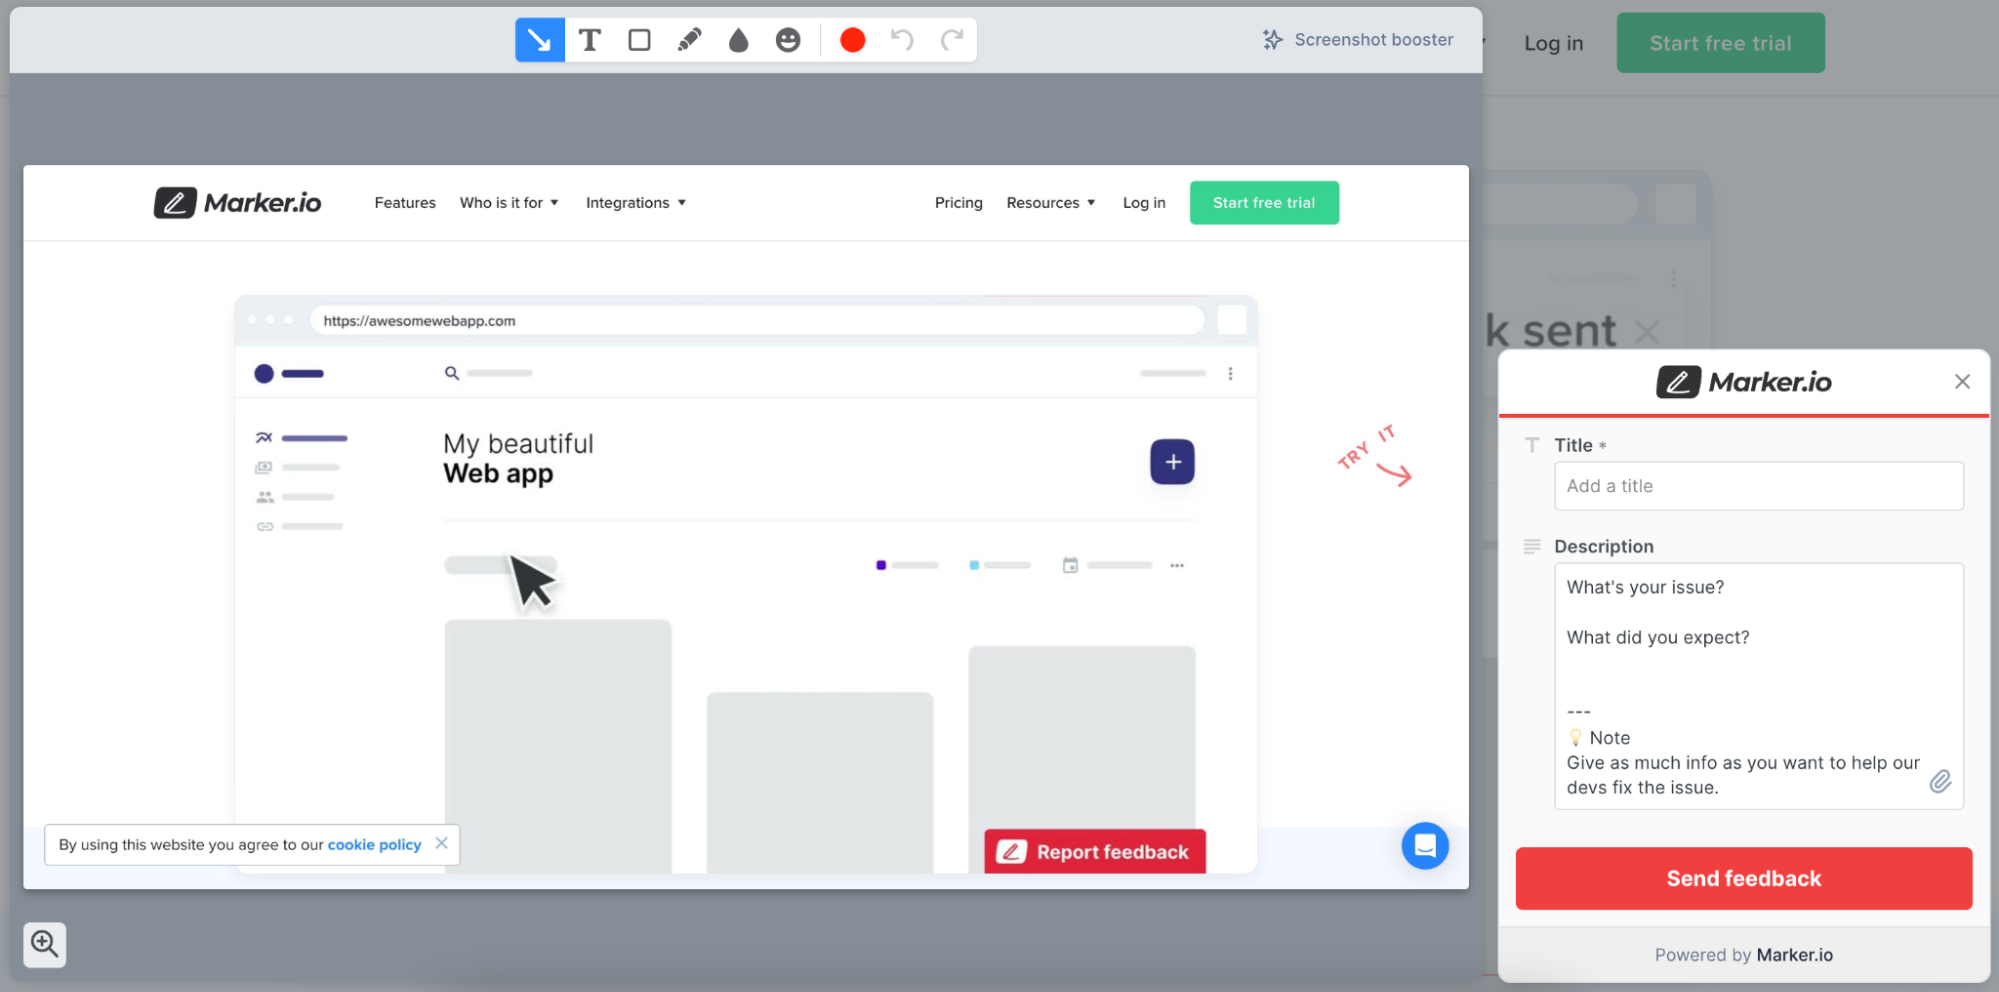This screenshot has width=1999, height=992.
Task: Send feedback with the red button
Action: click(x=1743, y=878)
